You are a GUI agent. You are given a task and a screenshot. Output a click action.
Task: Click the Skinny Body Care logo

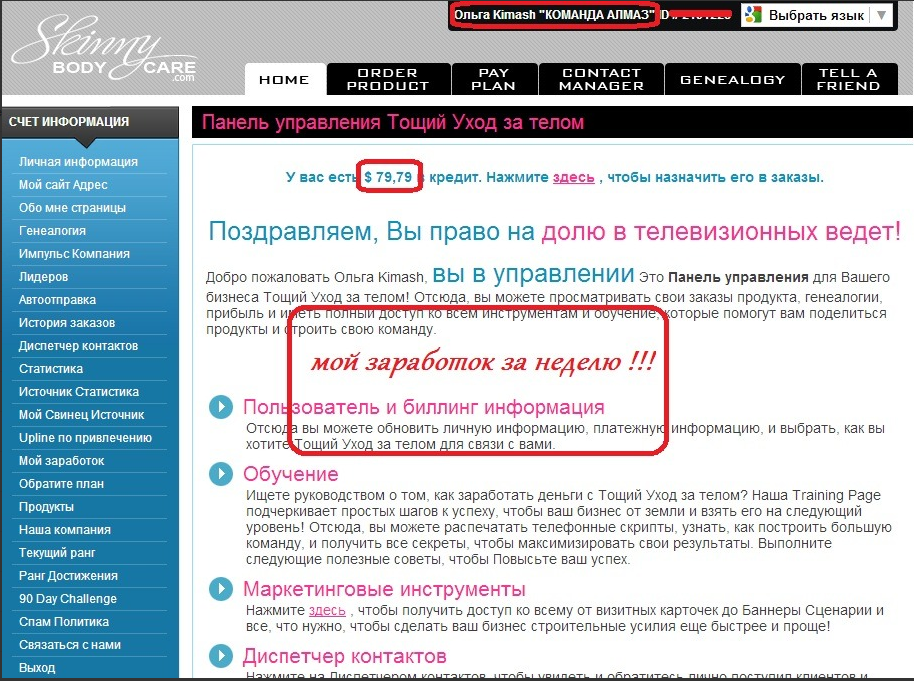tap(104, 49)
